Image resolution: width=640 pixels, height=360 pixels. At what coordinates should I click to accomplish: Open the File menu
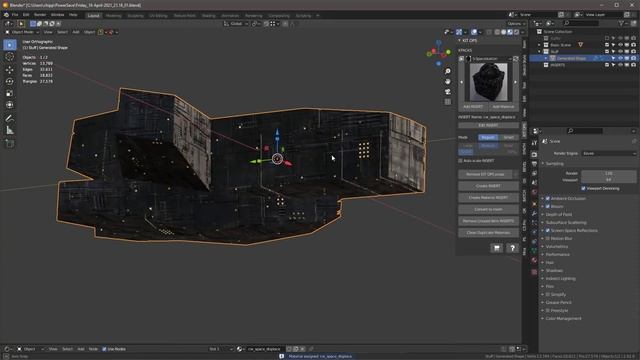[15, 15]
